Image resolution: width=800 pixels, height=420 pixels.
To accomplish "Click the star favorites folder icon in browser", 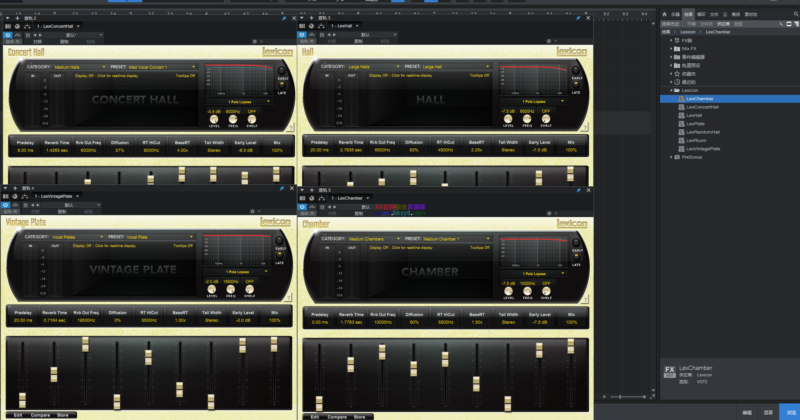I will (x=677, y=73).
